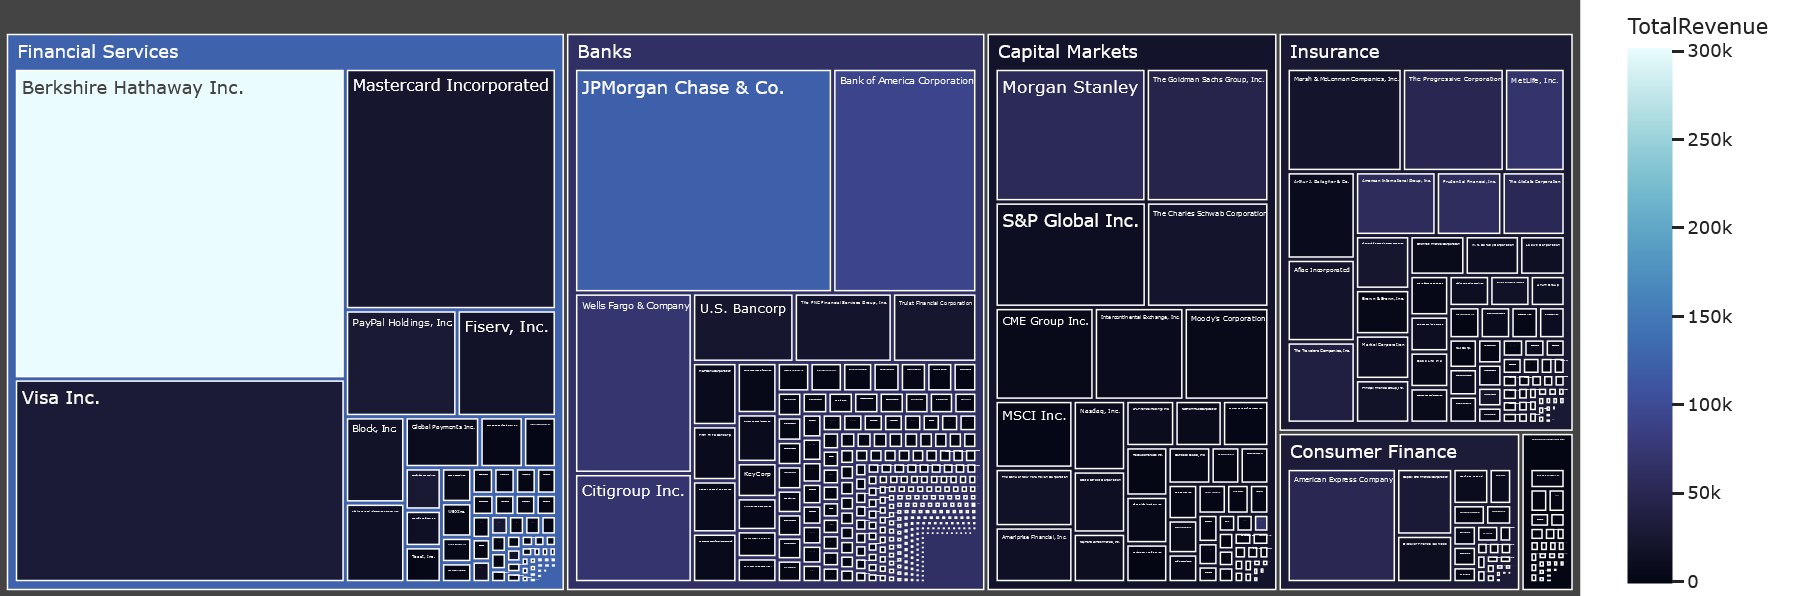Click the JPMorgan Chase & Co. tile
1794x596 pixels.
tap(703, 181)
